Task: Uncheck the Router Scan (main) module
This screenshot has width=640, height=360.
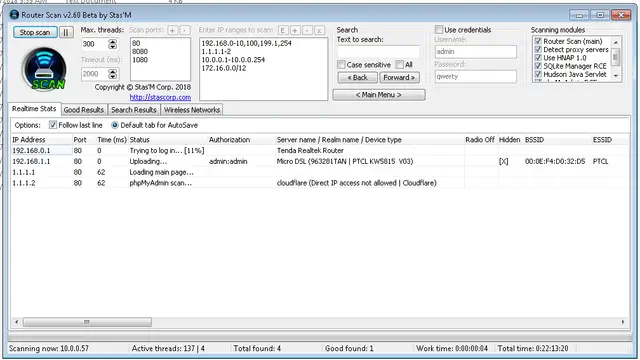Action: (x=538, y=41)
